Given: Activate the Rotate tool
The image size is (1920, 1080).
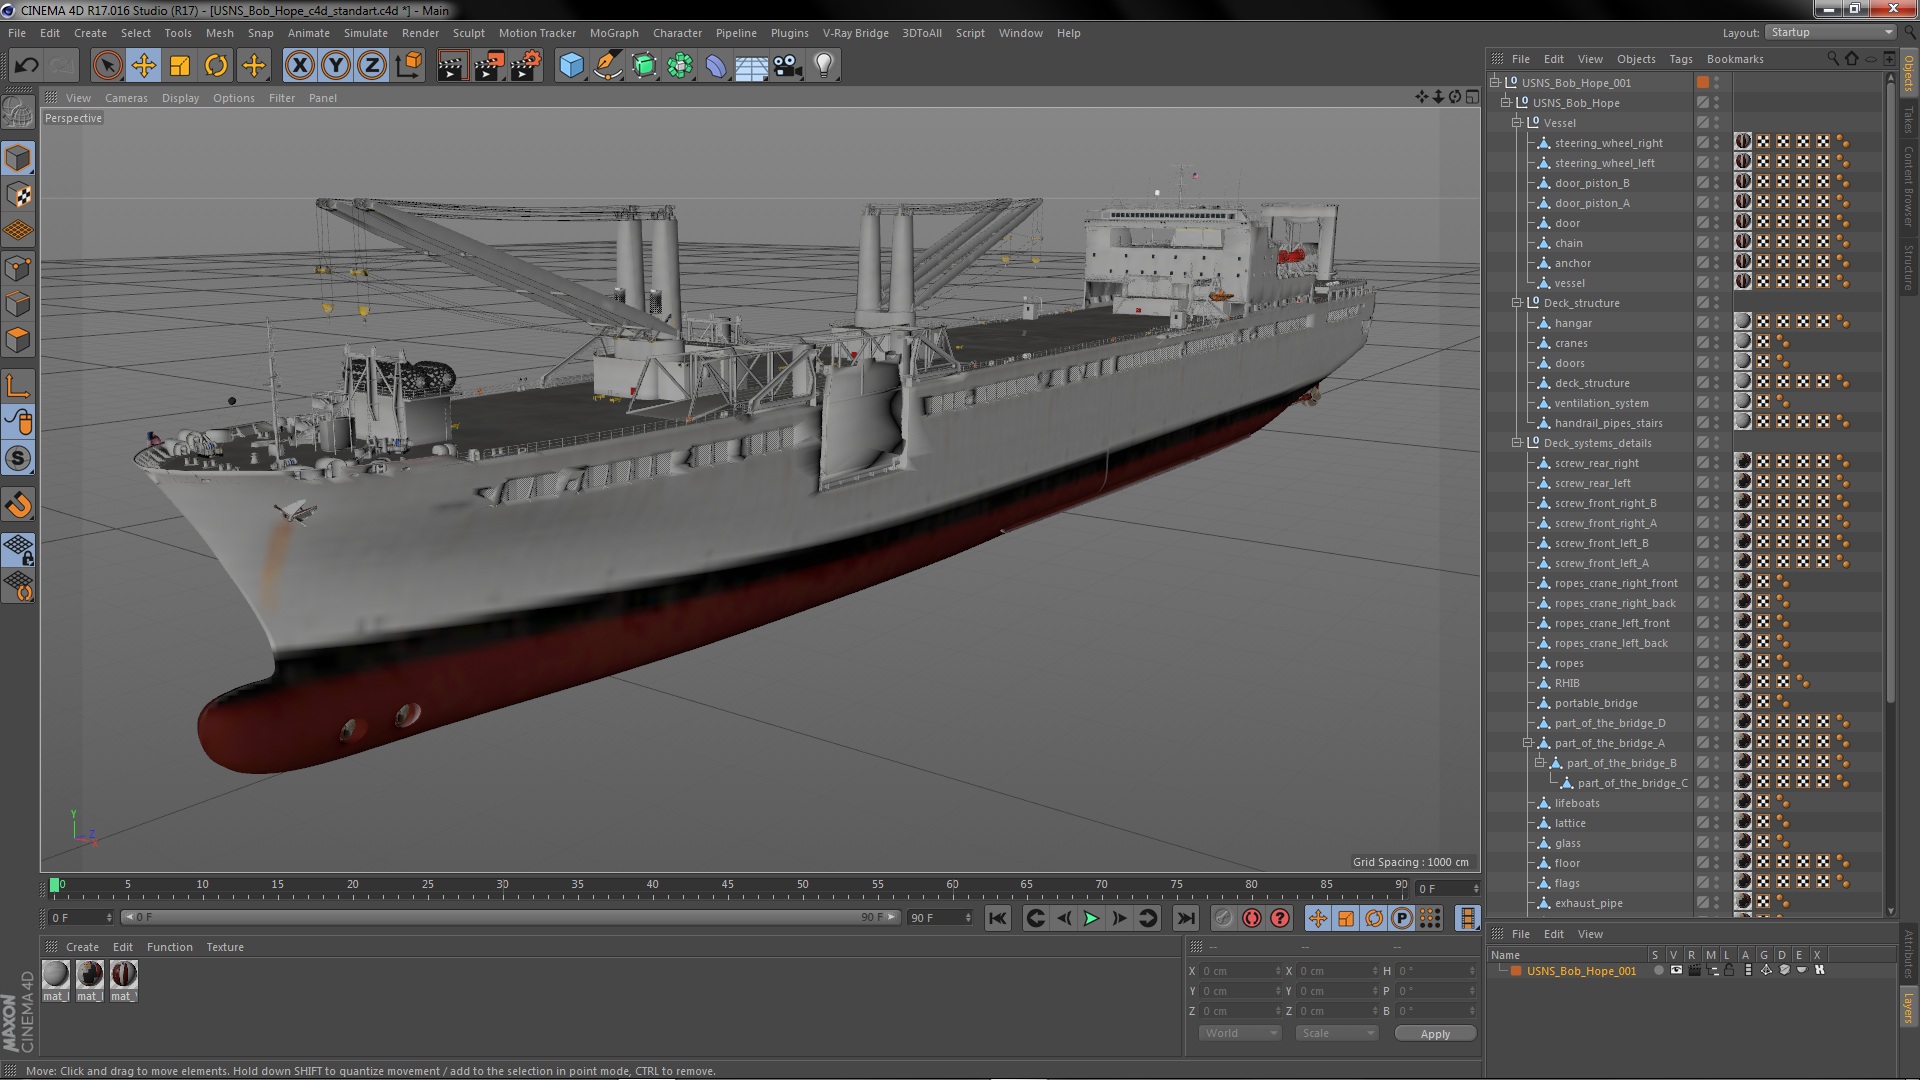Looking at the screenshot, I should [x=216, y=66].
